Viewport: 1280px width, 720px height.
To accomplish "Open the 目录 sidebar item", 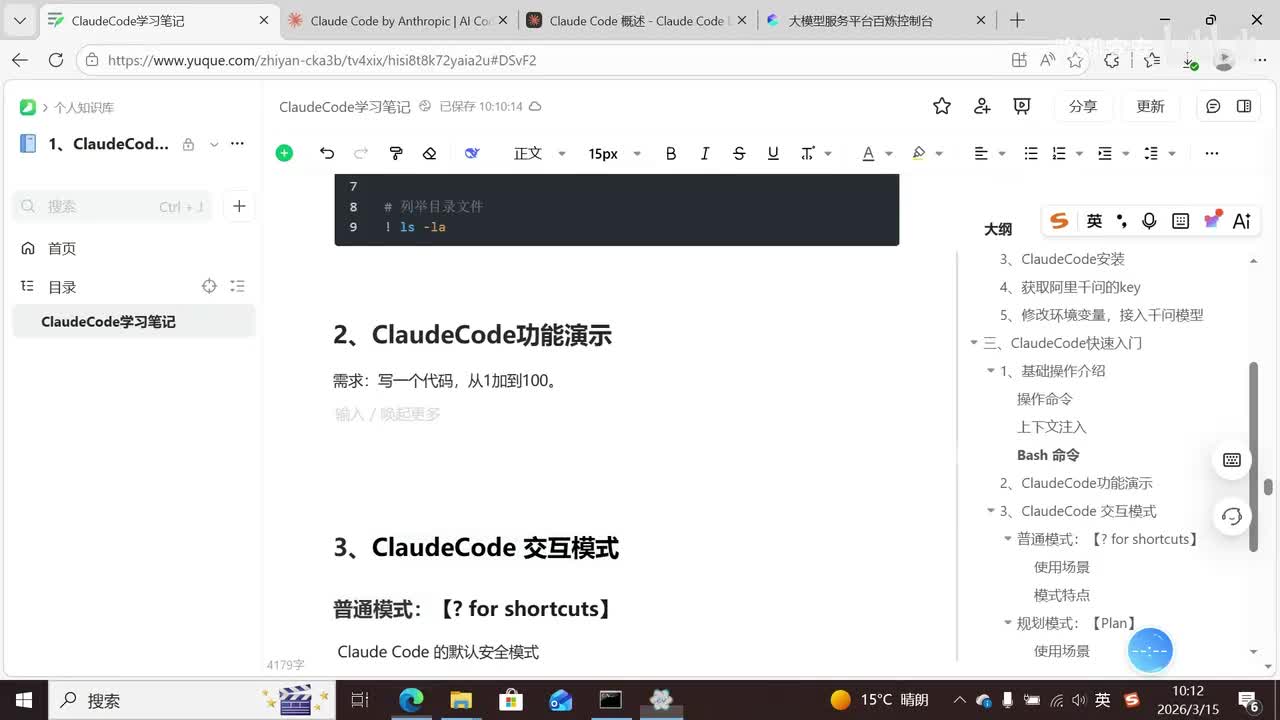I will coord(62,286).
